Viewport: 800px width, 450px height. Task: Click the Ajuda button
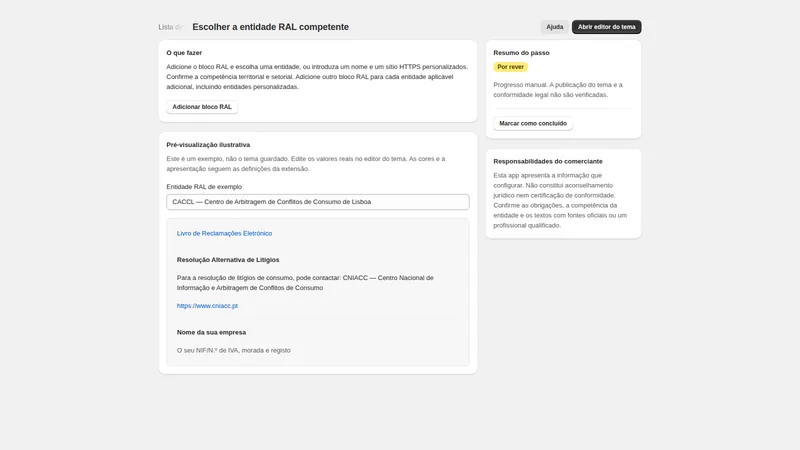pyautogui.click(x=554, y=27)
